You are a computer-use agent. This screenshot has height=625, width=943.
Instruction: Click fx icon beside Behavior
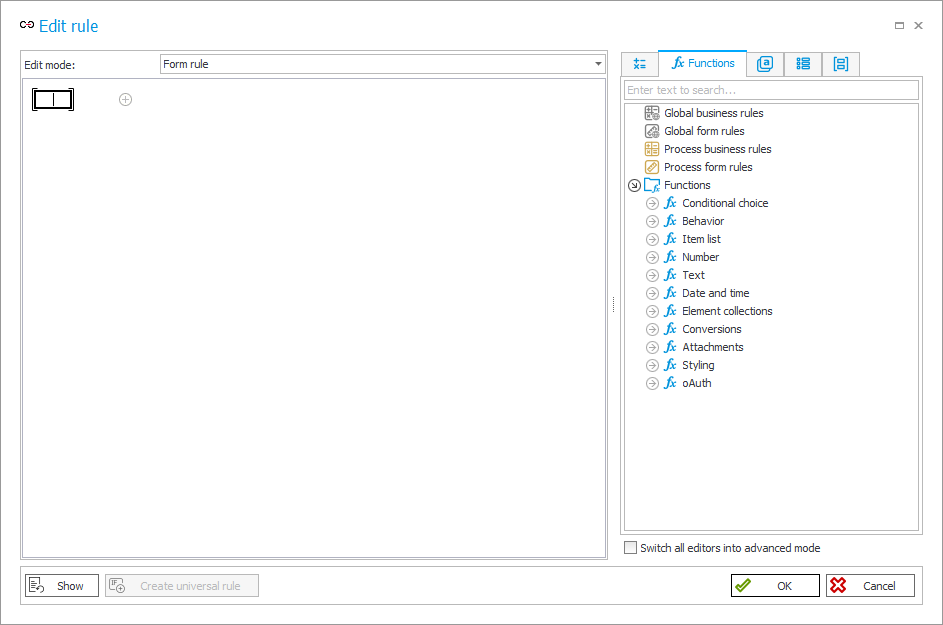click(671, 221)
